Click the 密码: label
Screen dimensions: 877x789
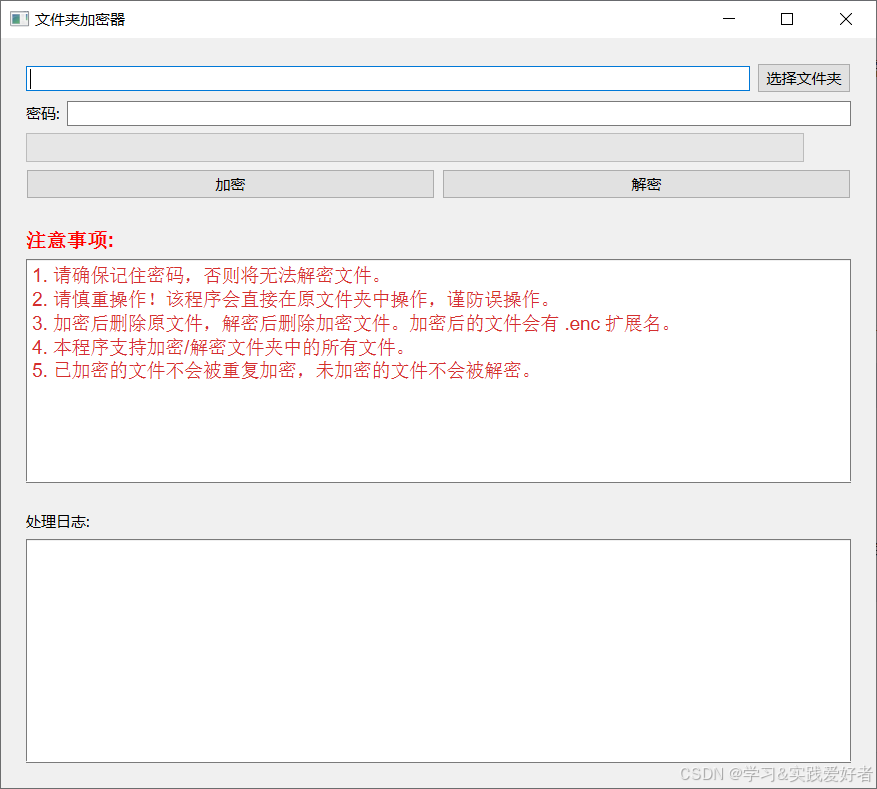(x=43, y=114)
